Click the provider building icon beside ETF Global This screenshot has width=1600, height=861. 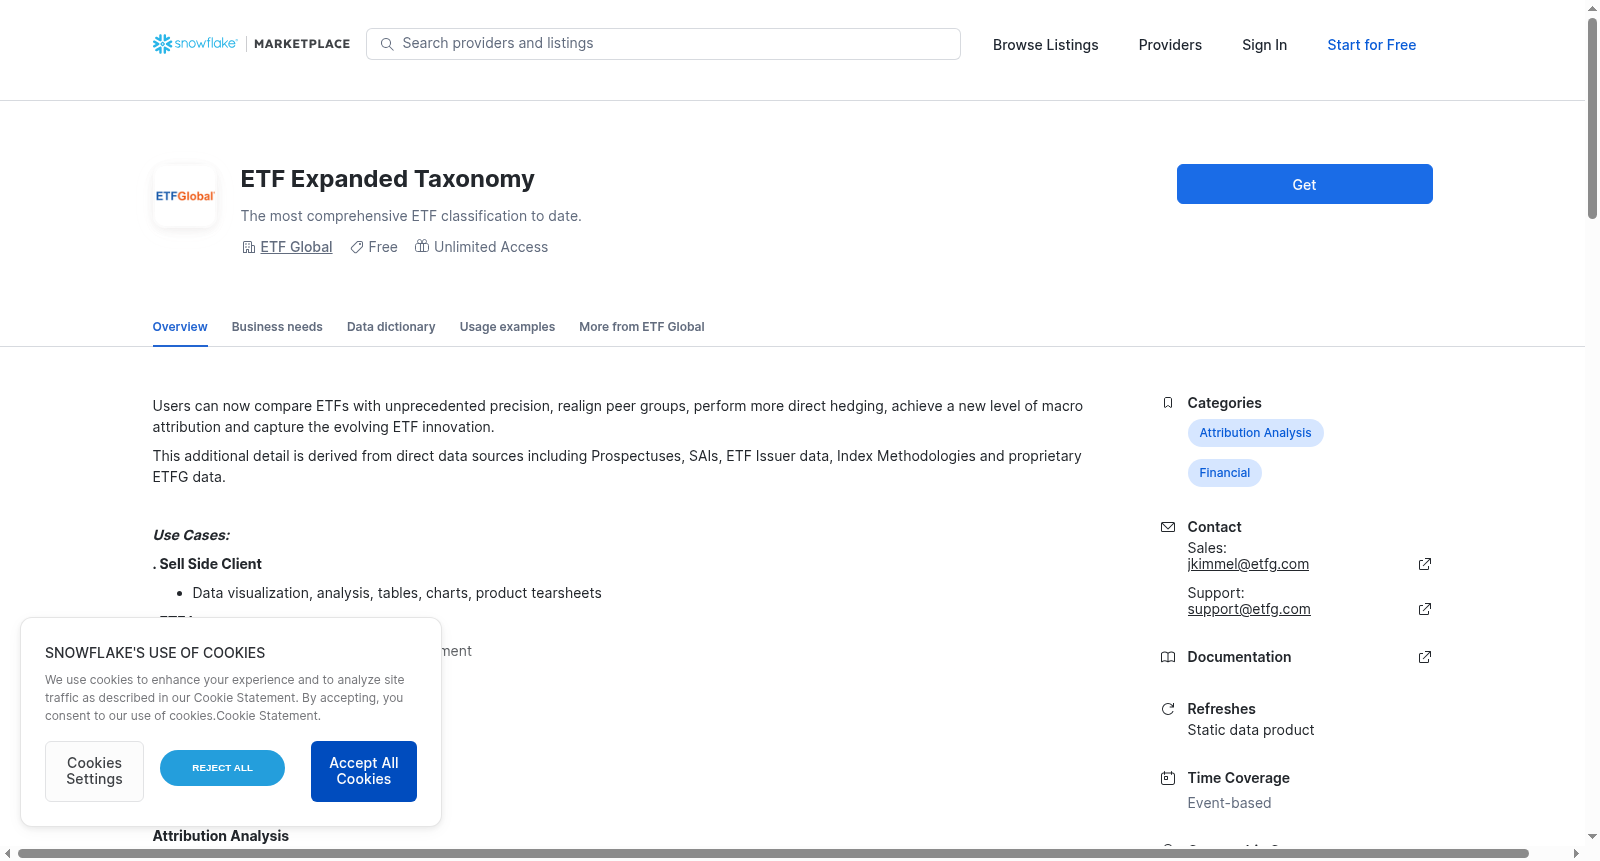(249, 247)
